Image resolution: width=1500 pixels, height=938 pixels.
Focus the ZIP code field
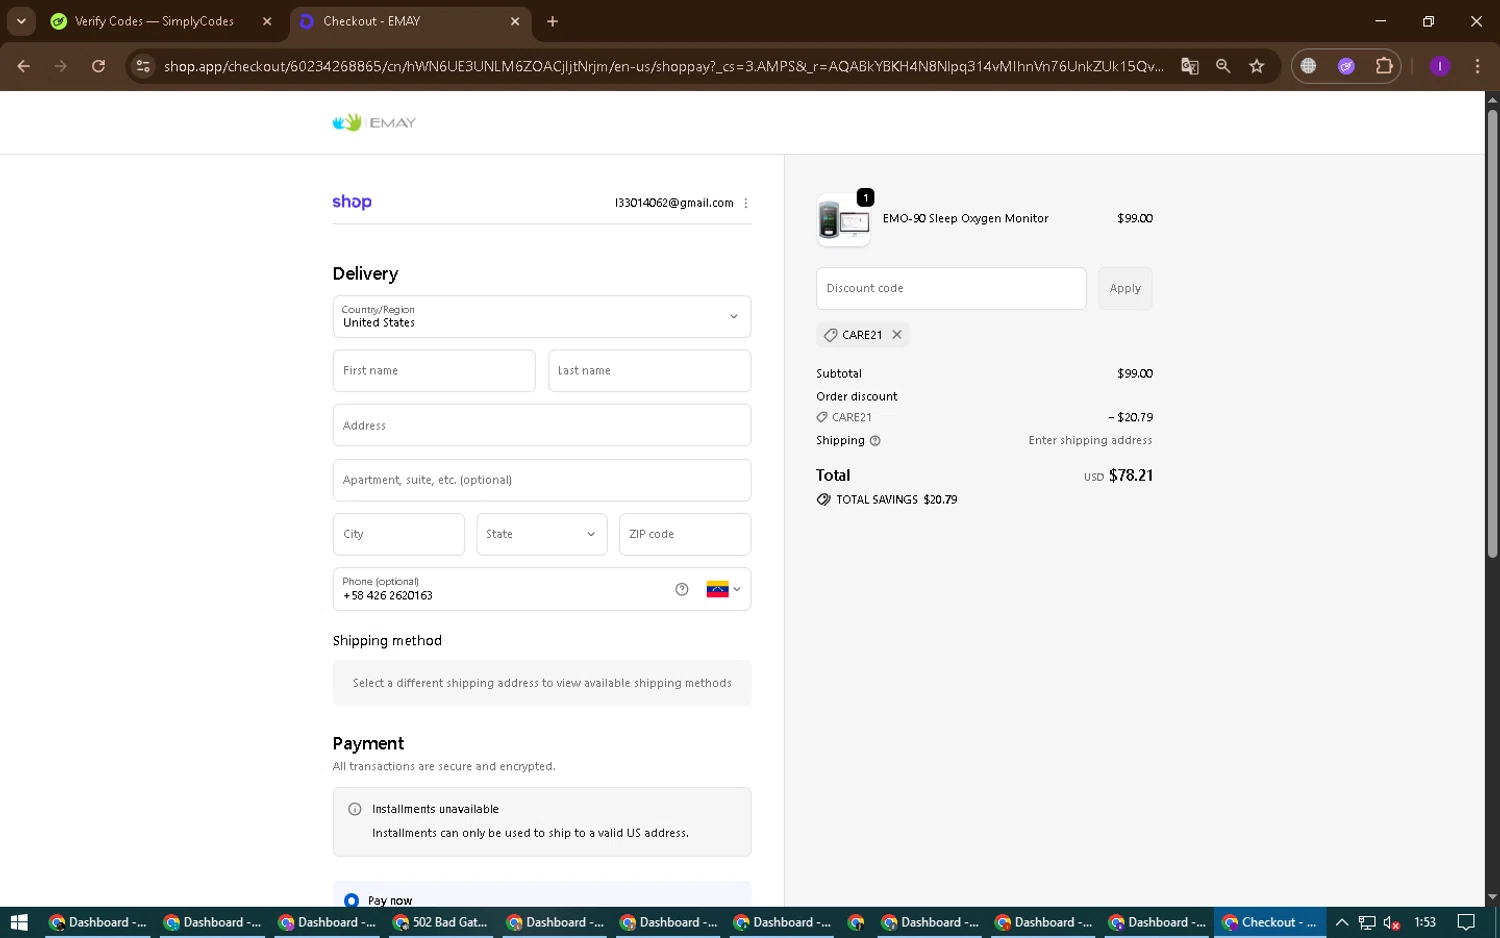coord(685,534)
